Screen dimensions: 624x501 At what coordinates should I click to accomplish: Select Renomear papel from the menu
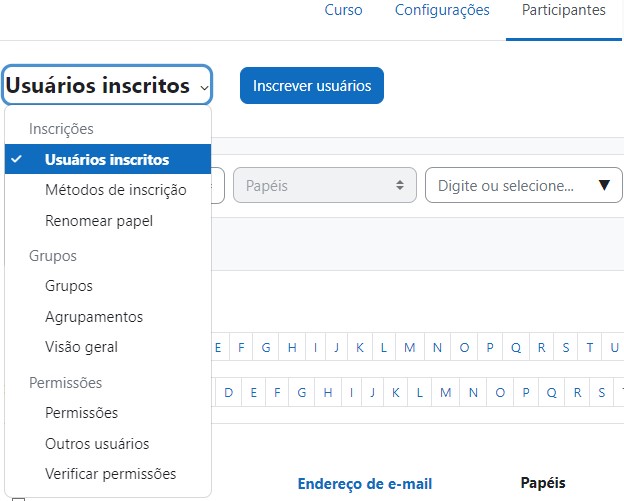pyautogui.click(x=99, y=221)
